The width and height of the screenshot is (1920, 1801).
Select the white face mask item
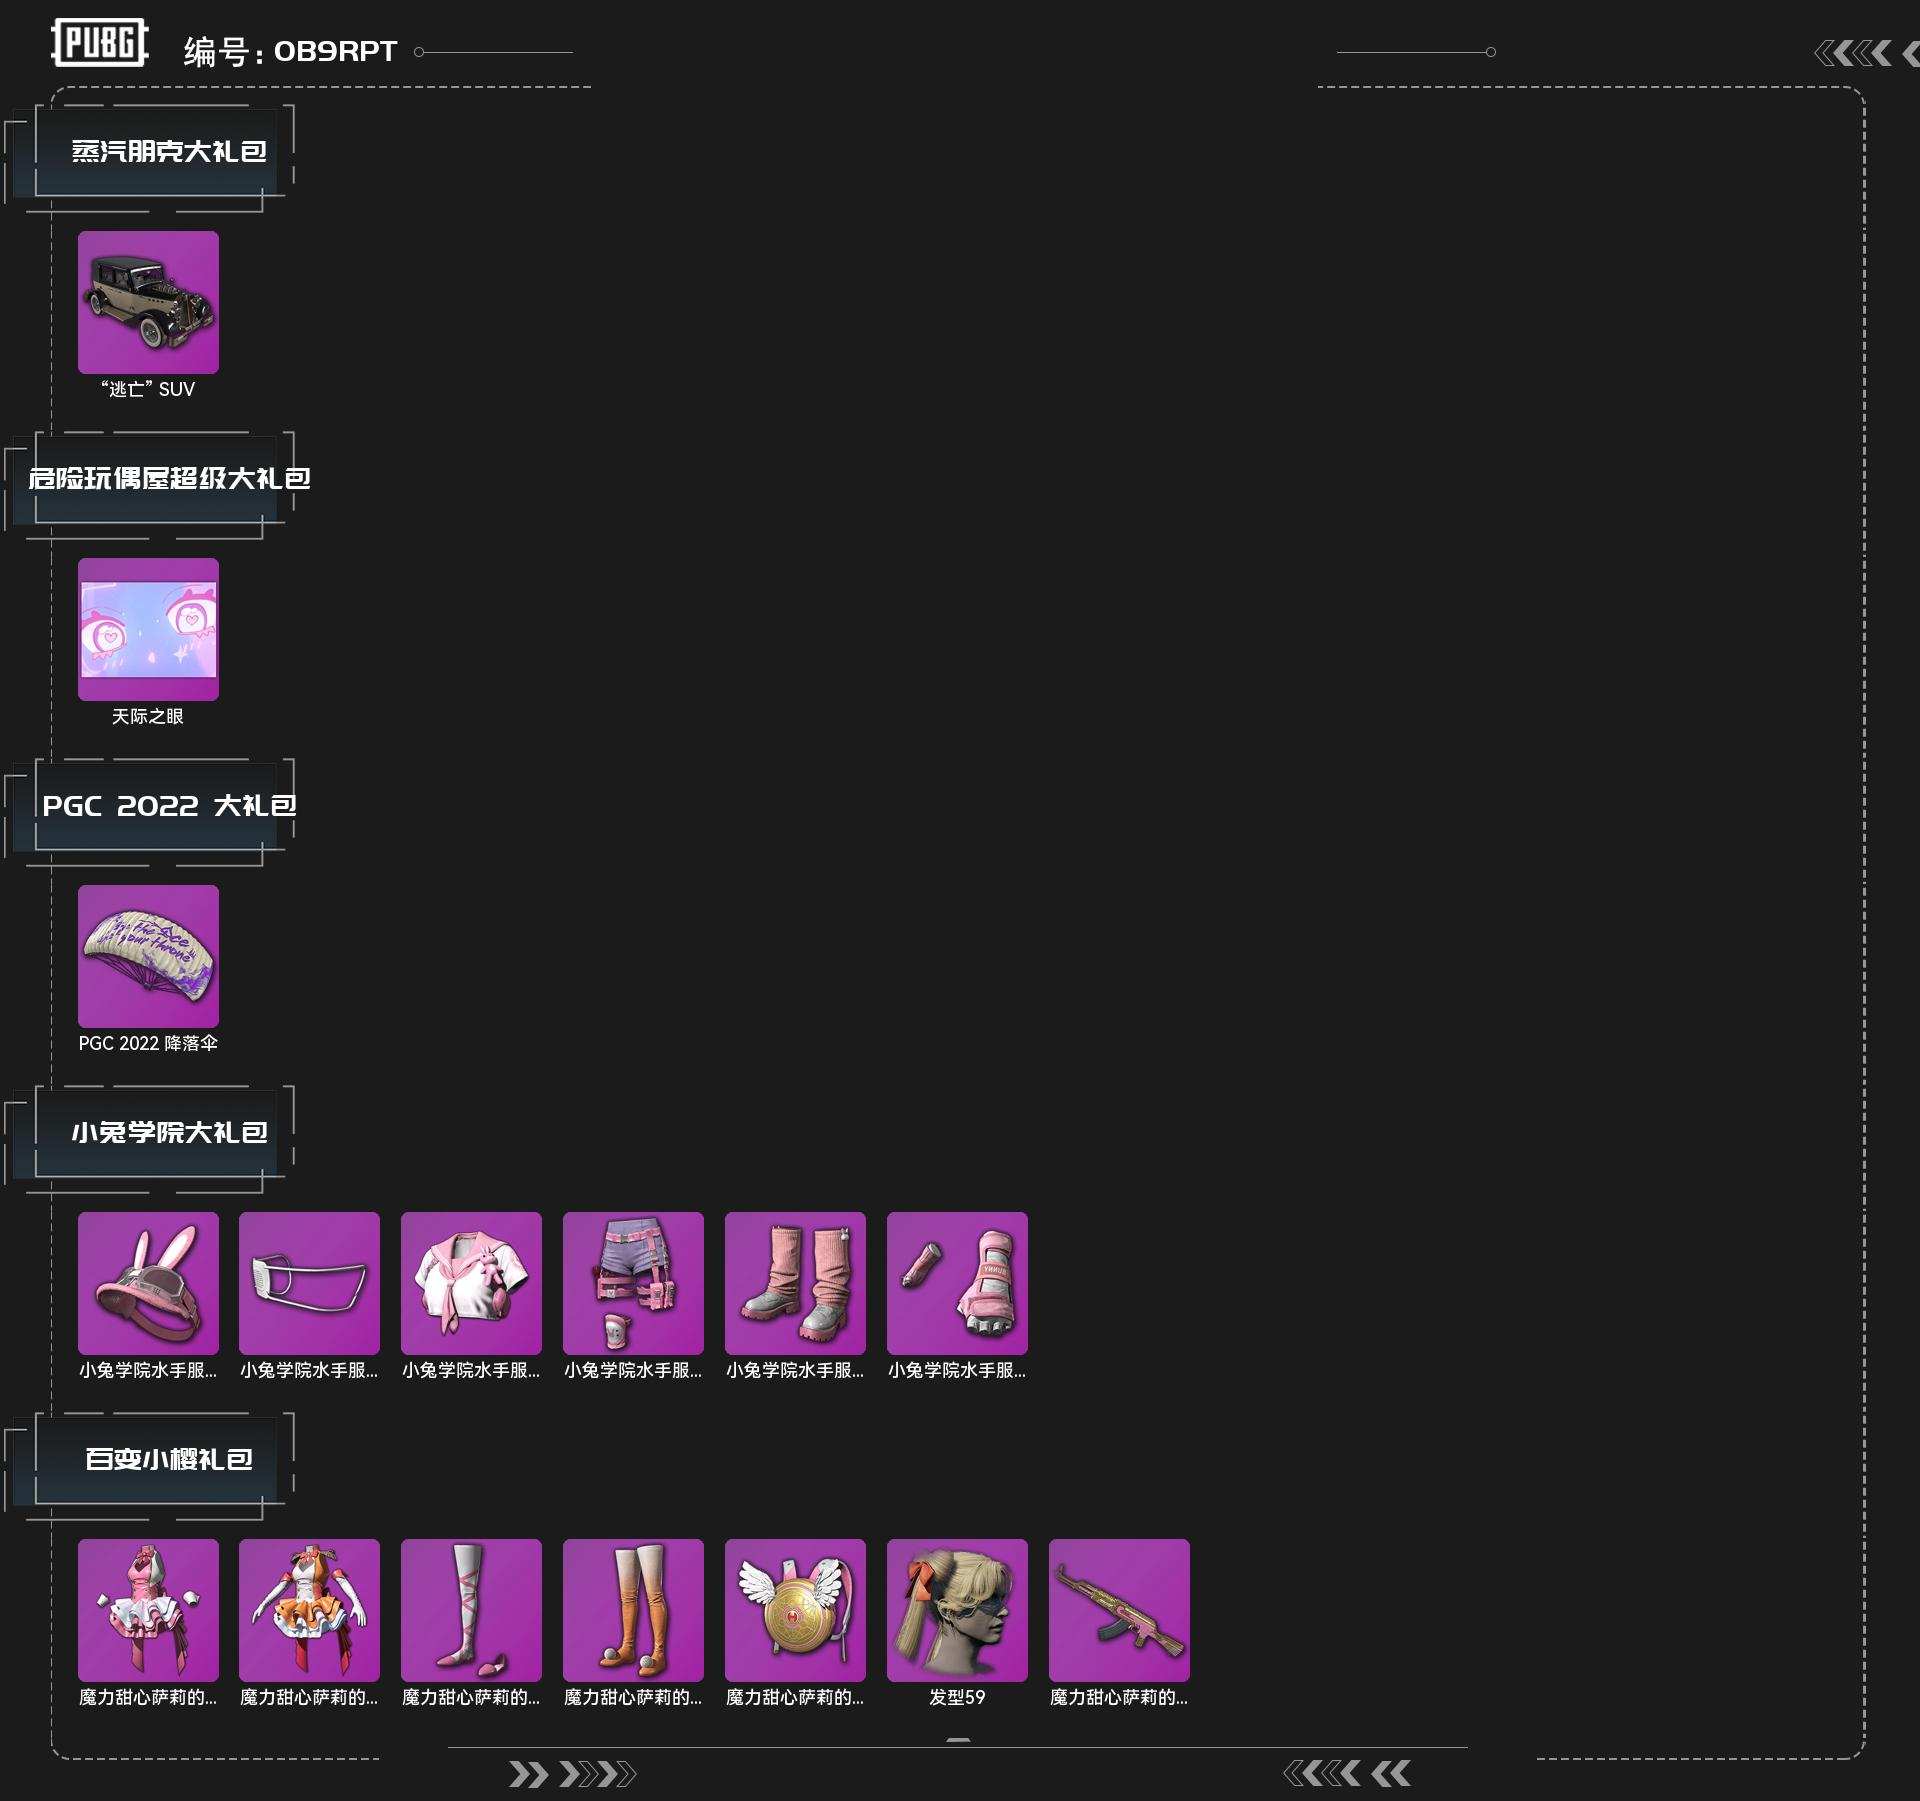309,1283
